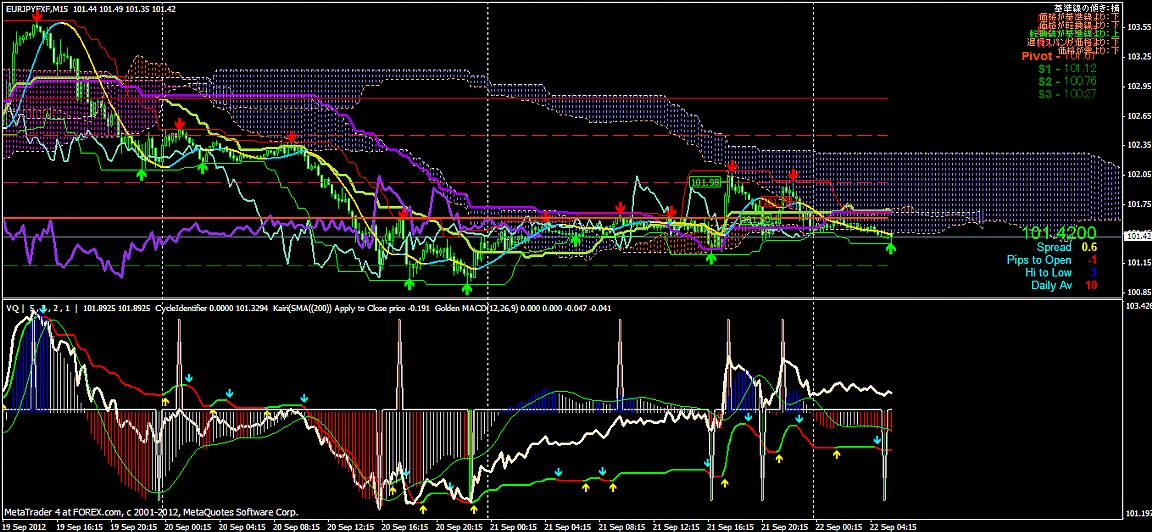Click the red arrow above the 101.98 label
Screen dimensions: 1152x532
click(732, 166)
